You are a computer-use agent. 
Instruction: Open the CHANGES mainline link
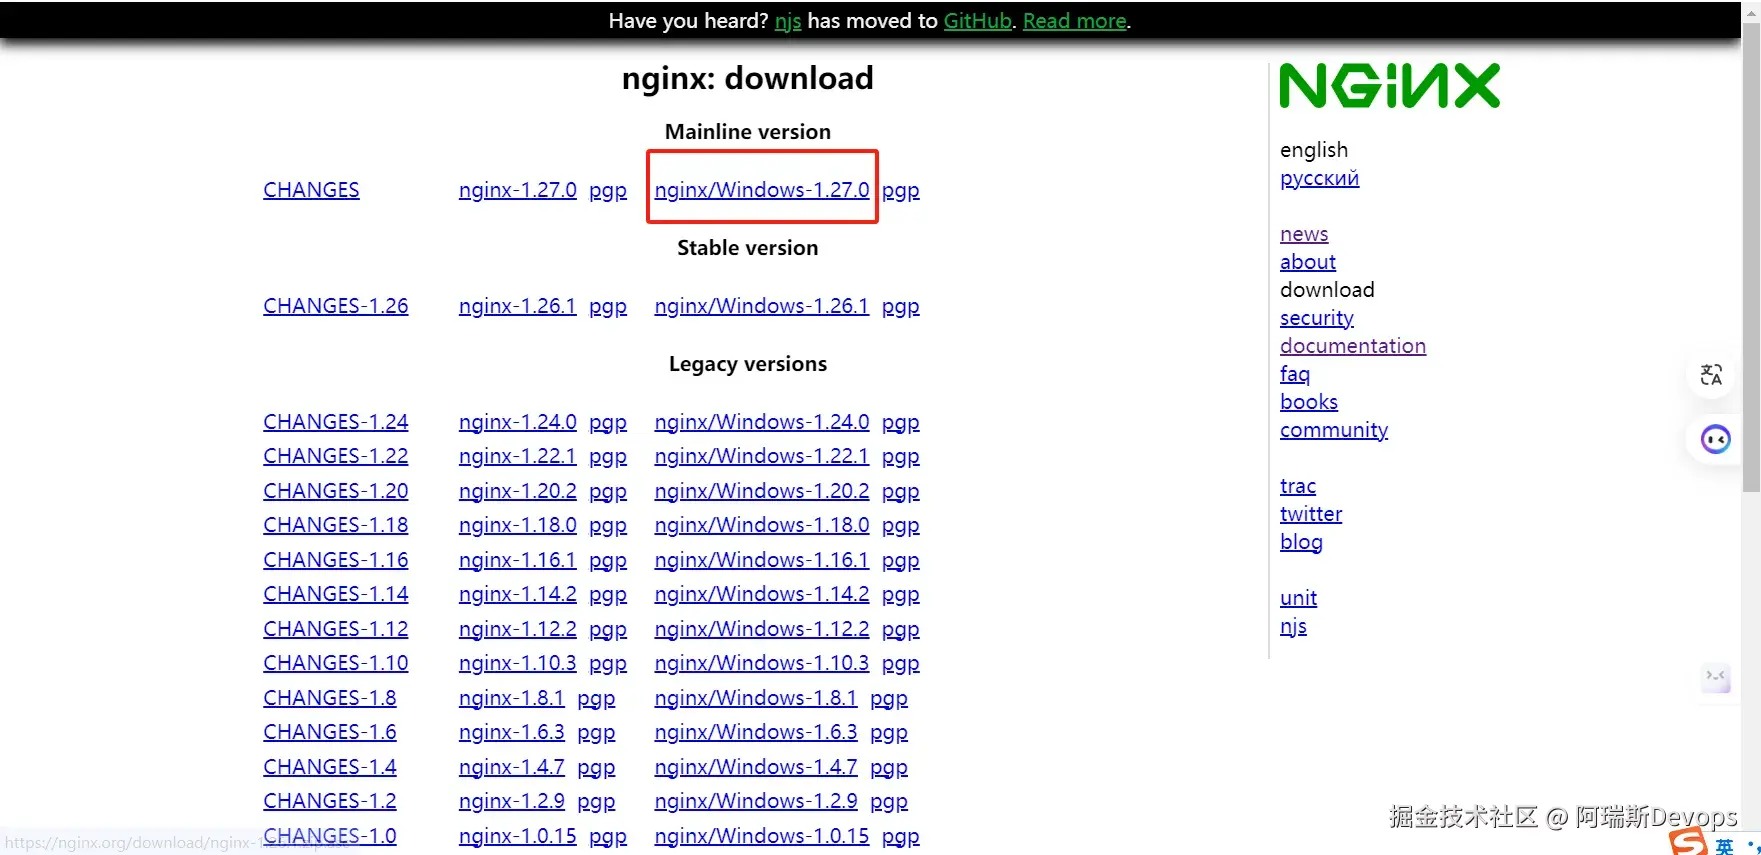[311, 190]
